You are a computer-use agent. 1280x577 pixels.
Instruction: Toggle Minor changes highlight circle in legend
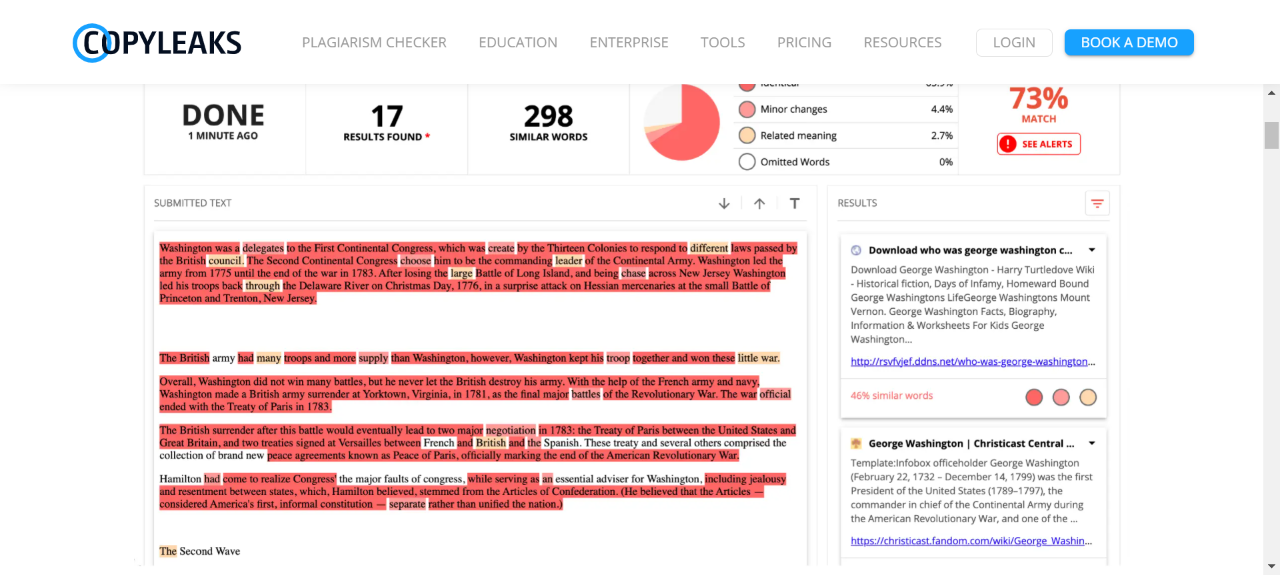click(747, 109)
